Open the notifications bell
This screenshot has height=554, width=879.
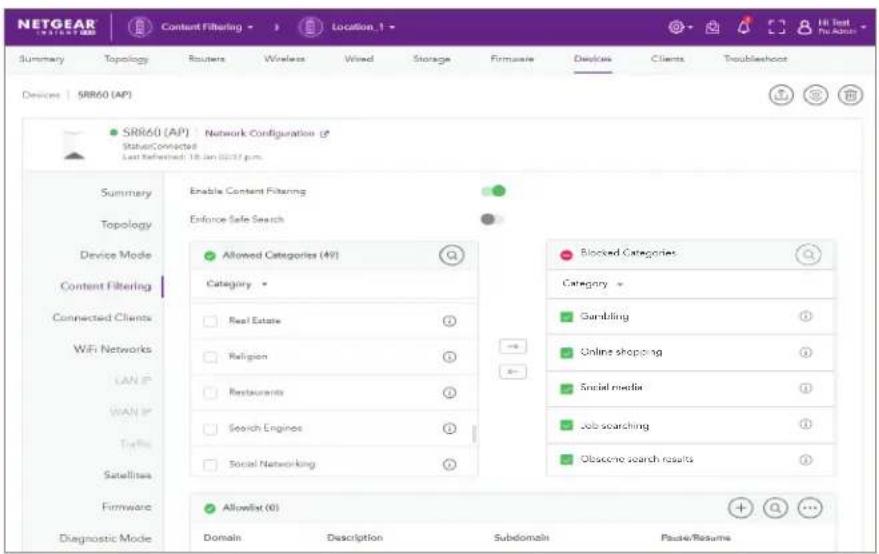click(744, 26)
